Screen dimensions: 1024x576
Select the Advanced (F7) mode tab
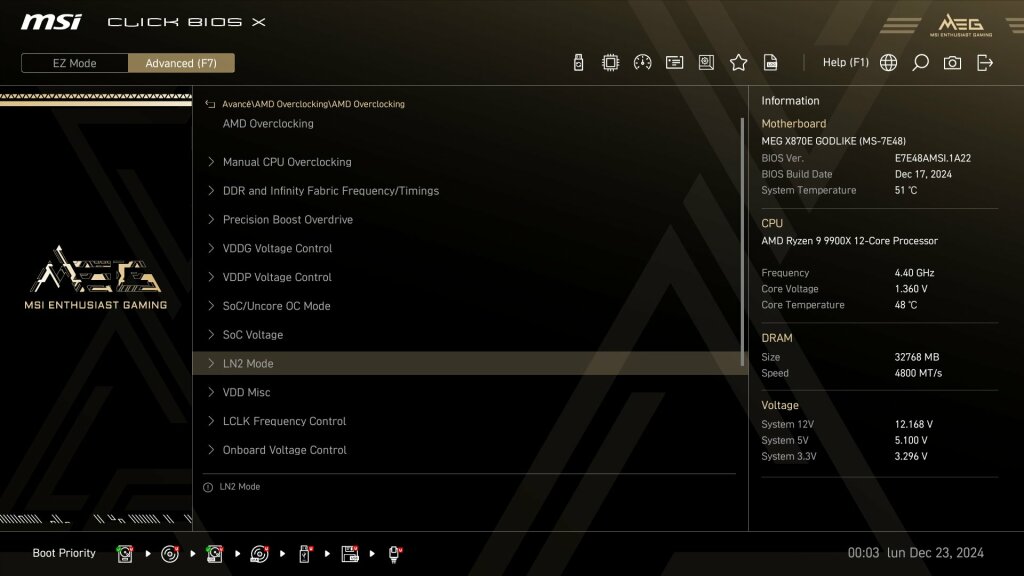point(181,63)
